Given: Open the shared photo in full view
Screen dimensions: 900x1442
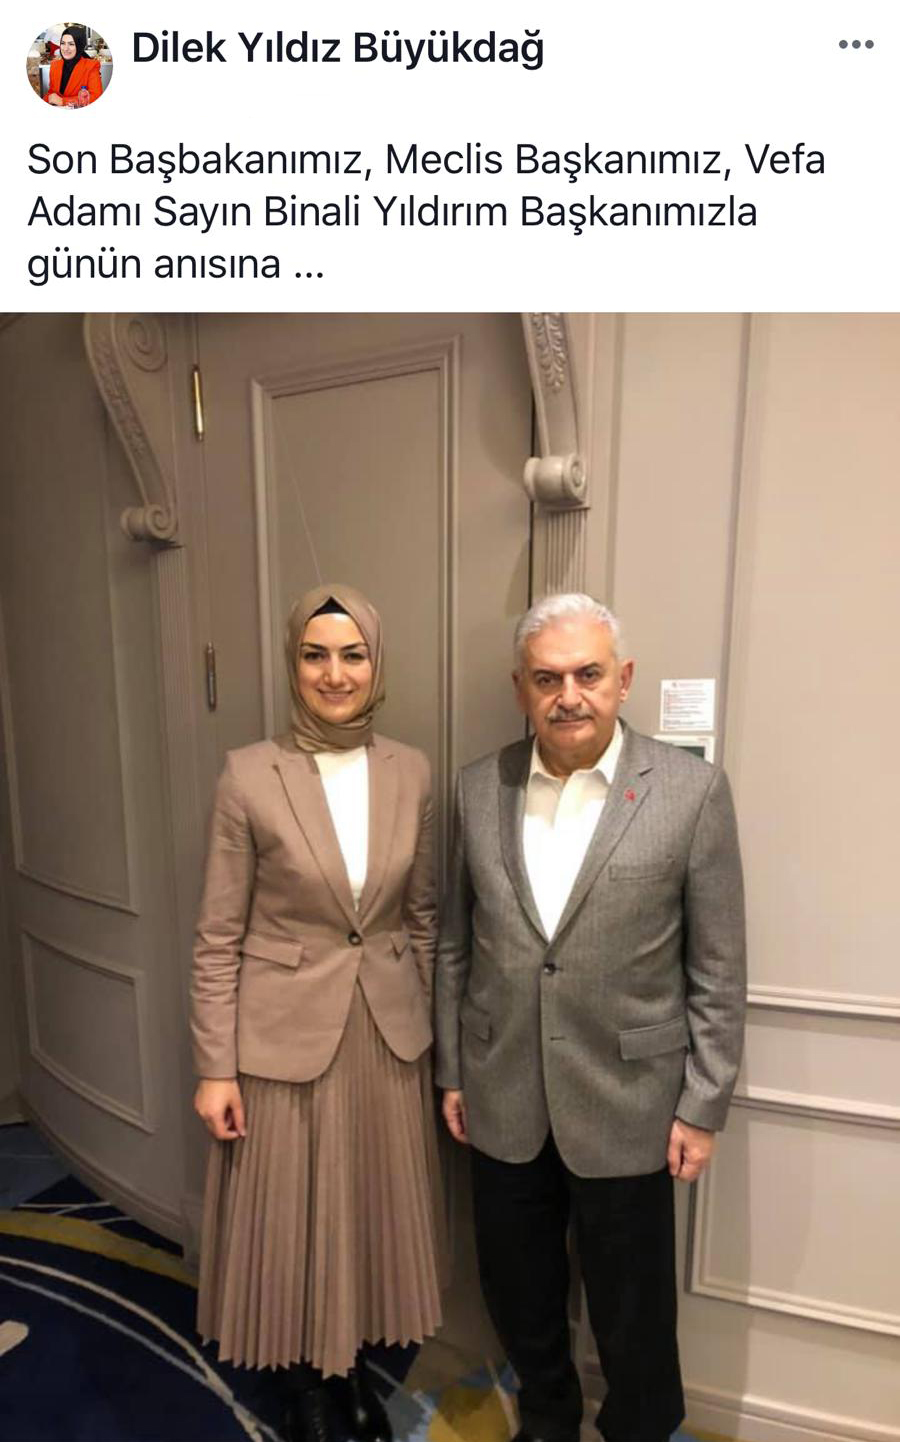Looking at the screenshot, I should (x=450, y=877).
